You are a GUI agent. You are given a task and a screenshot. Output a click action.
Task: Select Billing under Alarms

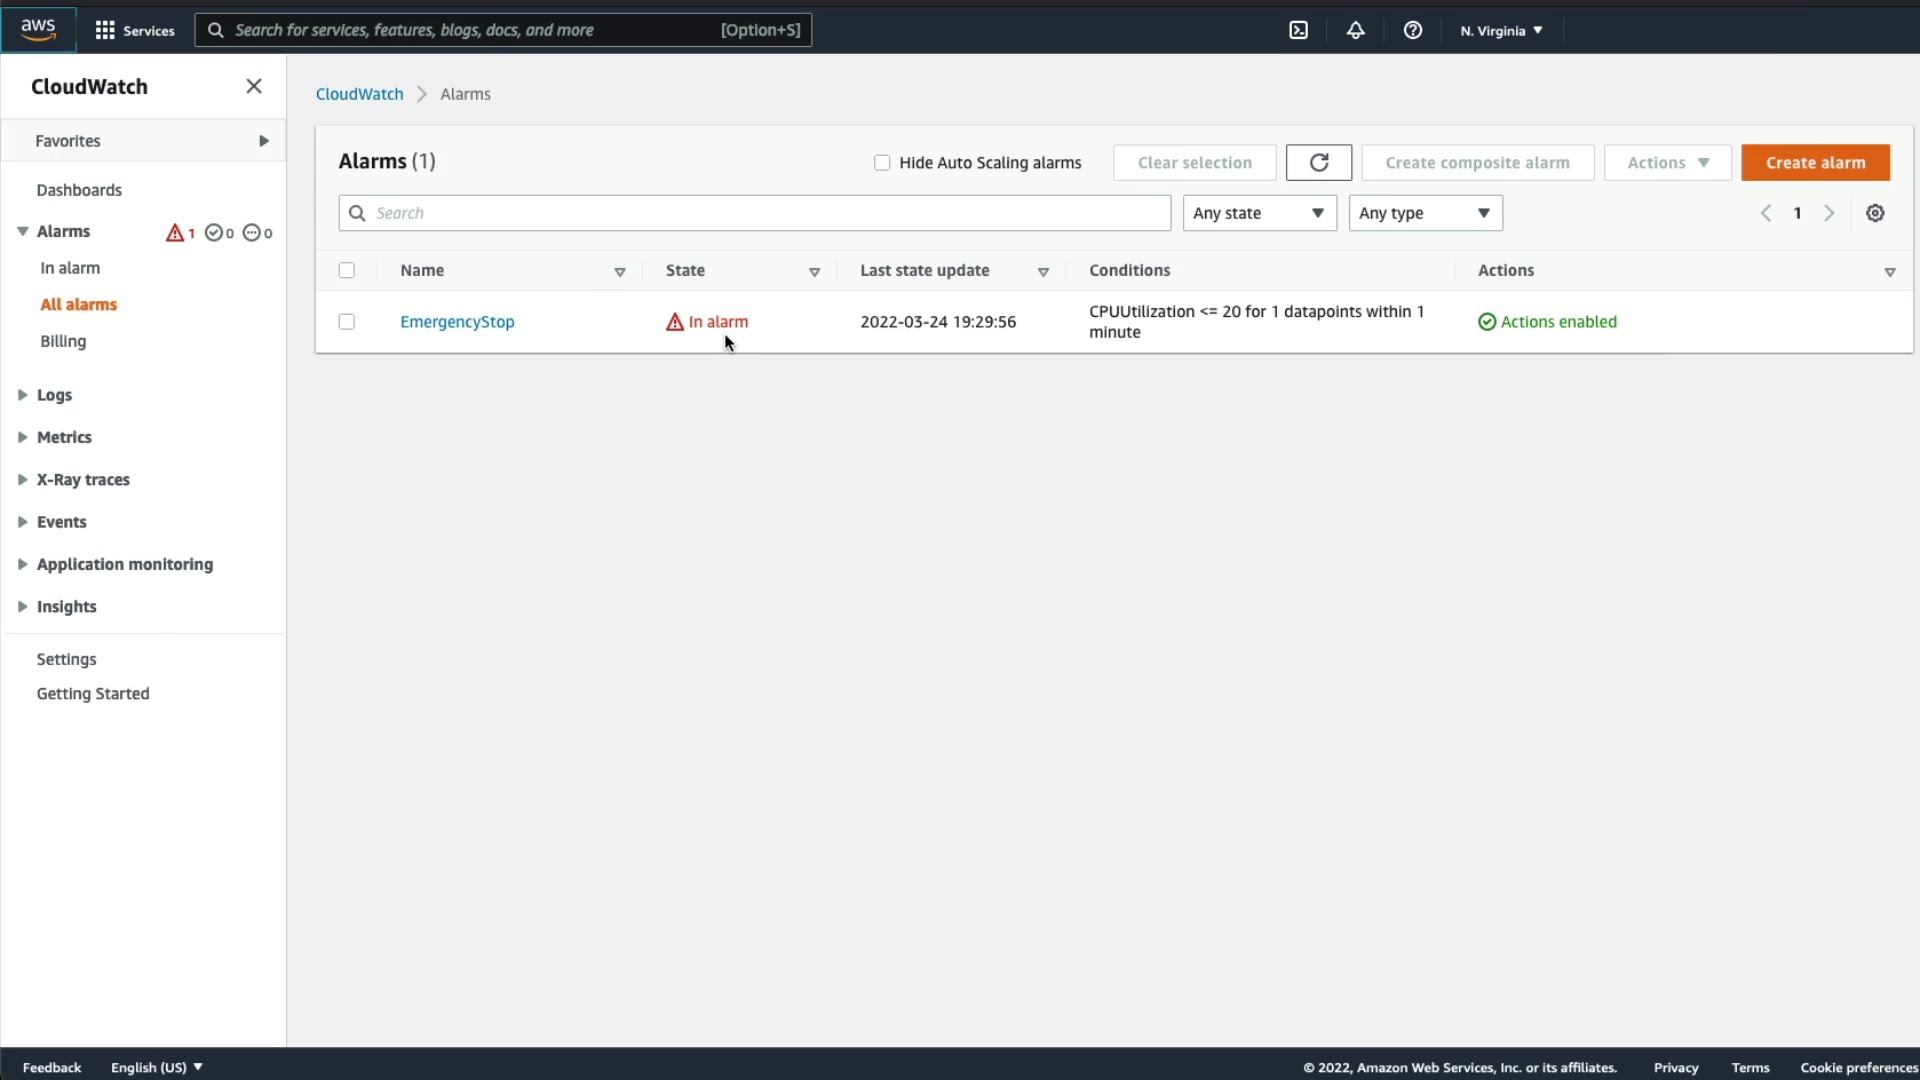(63, 341)
